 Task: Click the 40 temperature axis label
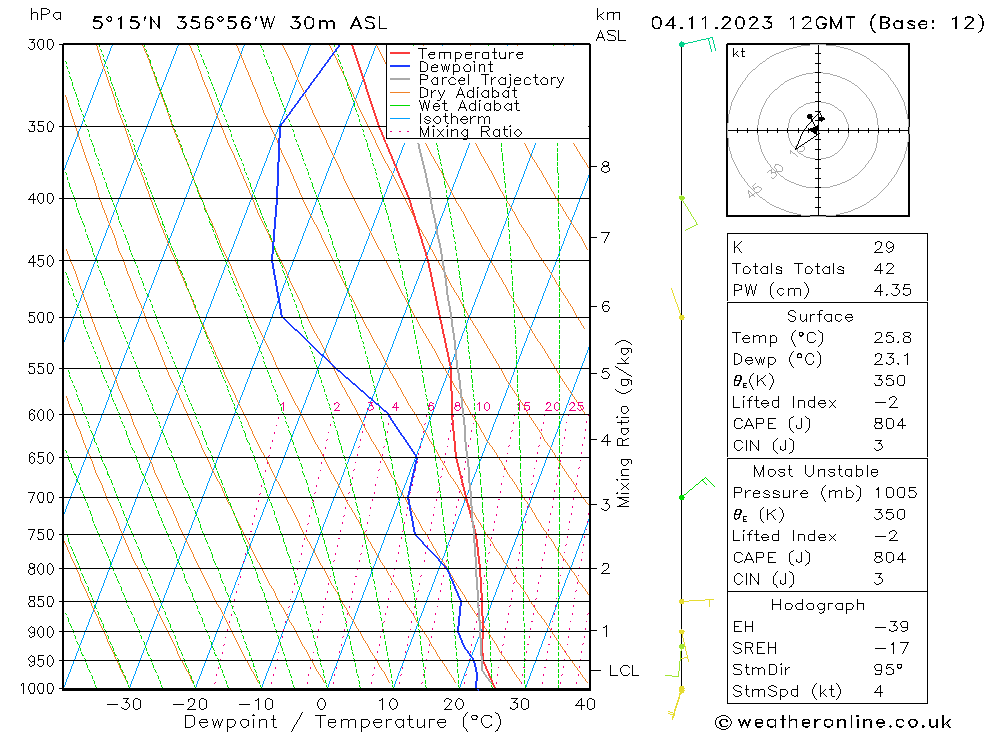[x=585, y=704]
